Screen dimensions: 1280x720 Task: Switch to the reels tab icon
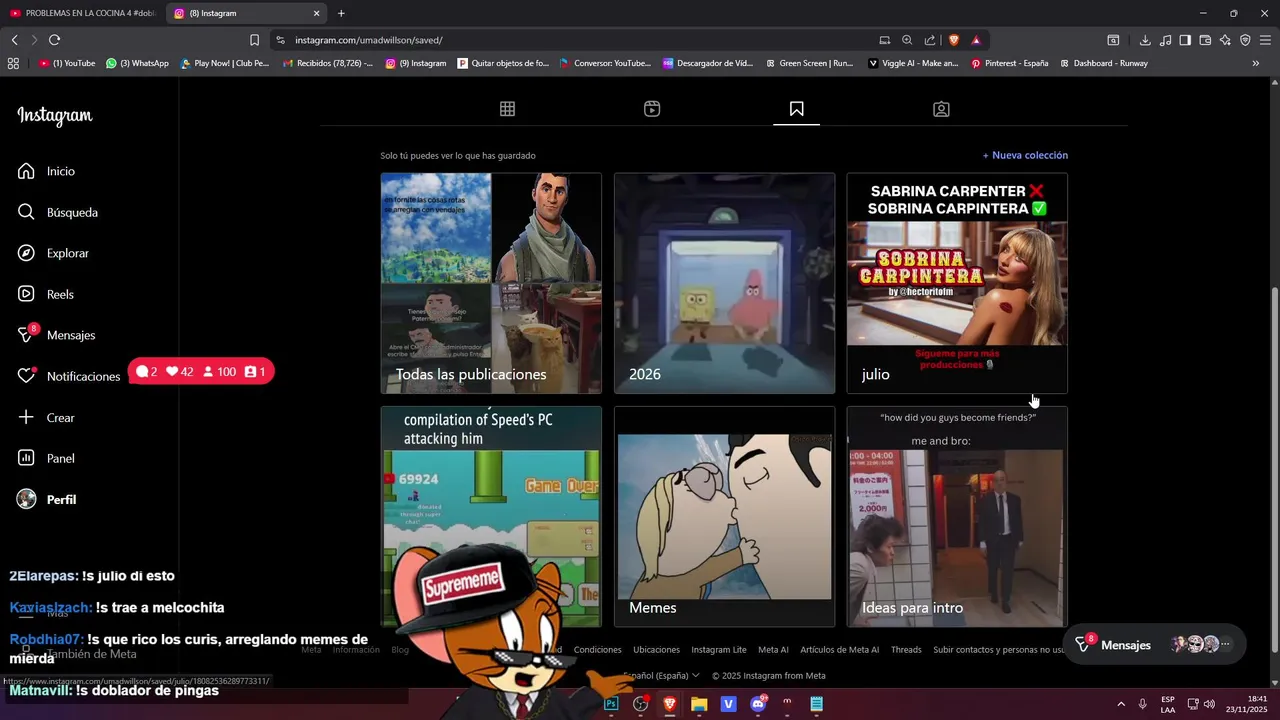(652, 109)
